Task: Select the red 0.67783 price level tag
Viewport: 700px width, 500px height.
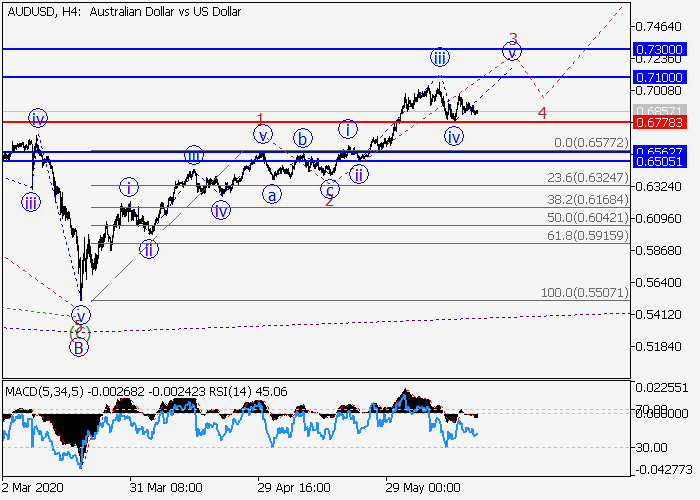Action: 659,122
